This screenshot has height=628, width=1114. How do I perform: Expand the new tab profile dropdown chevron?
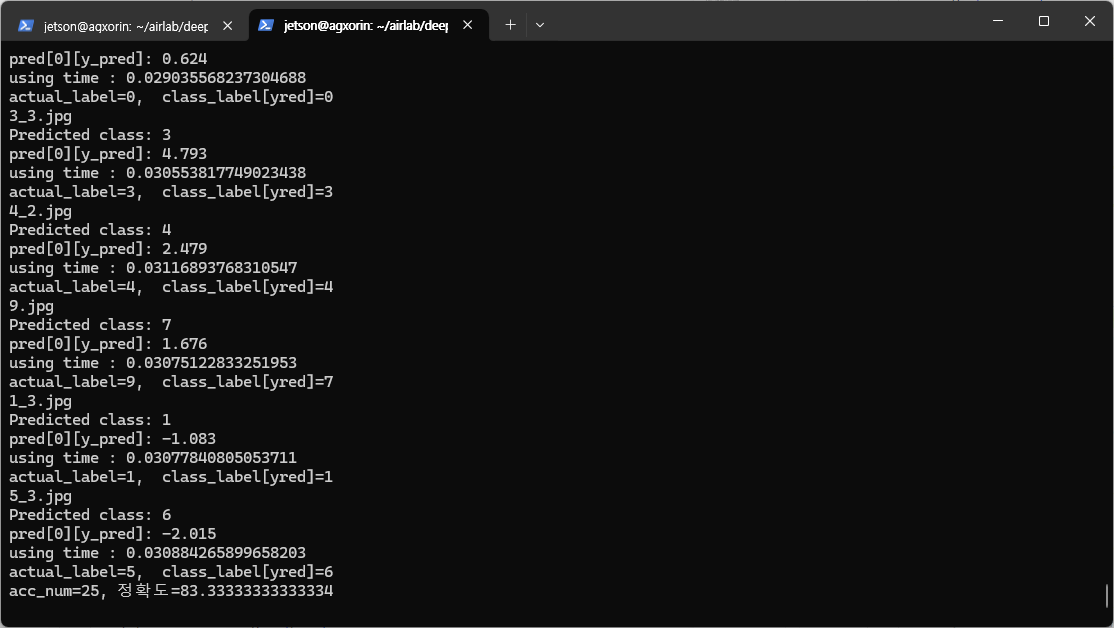coord(540,25)
